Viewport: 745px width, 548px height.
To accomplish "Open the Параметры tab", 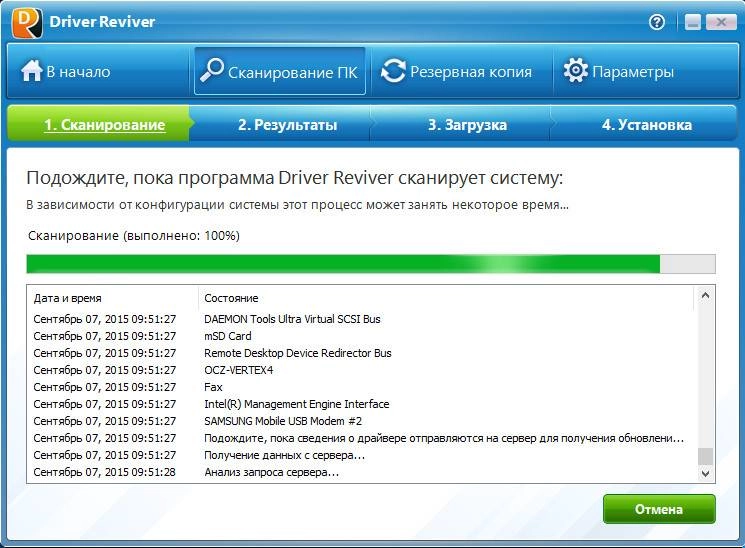I will click(x=645, y=71).
